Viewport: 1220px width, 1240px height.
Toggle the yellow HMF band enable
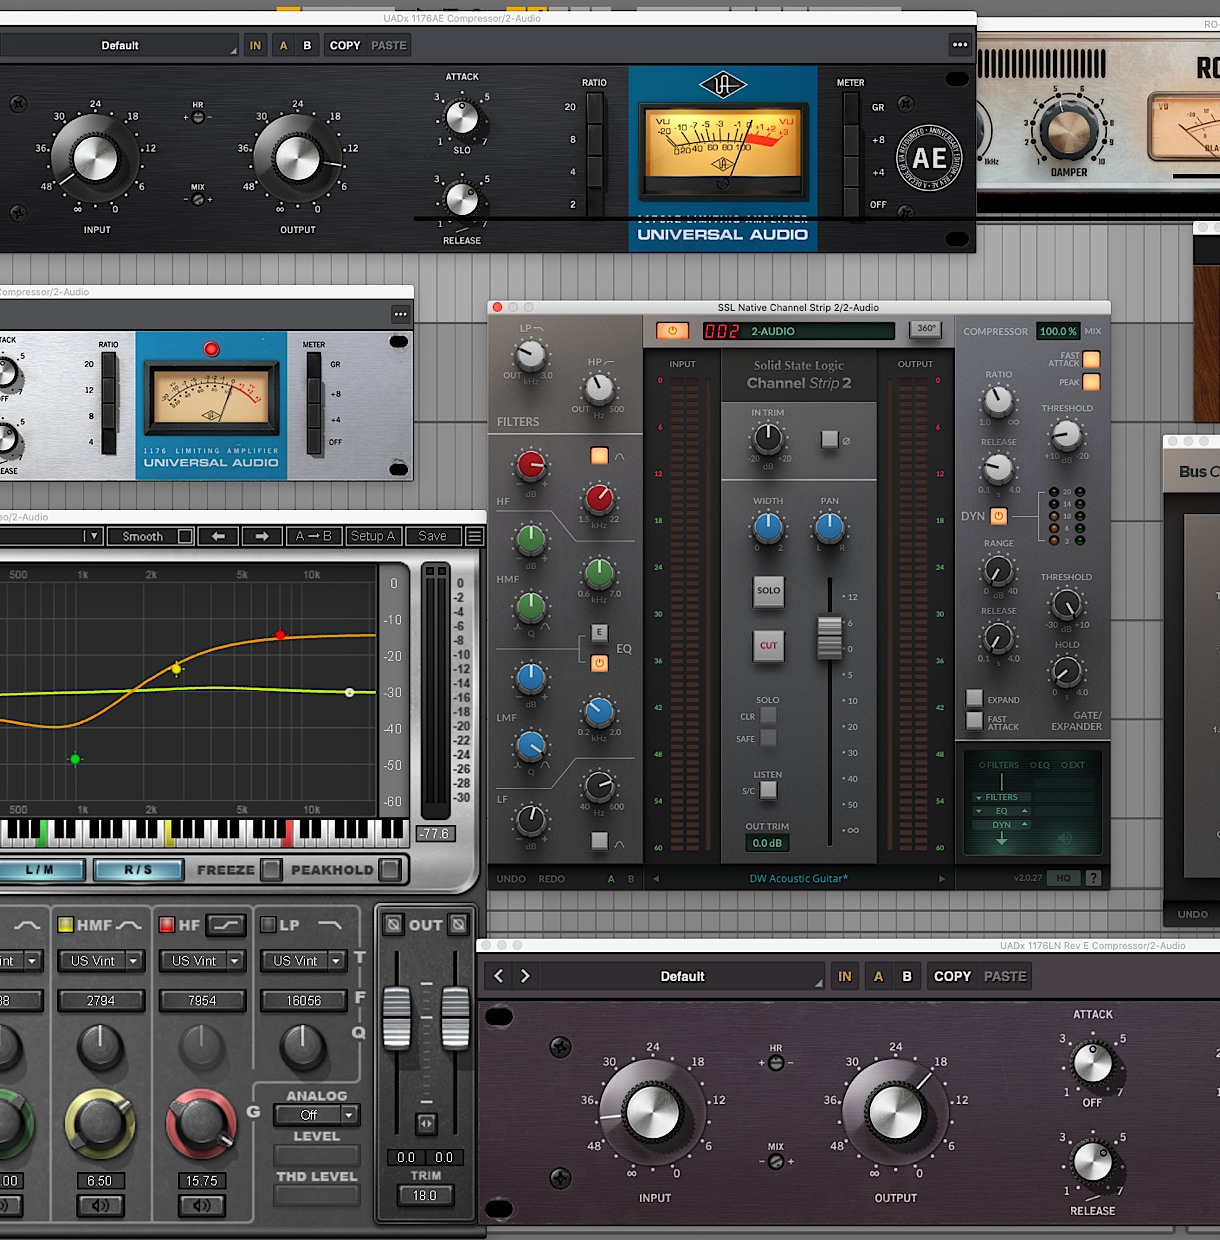66,925
